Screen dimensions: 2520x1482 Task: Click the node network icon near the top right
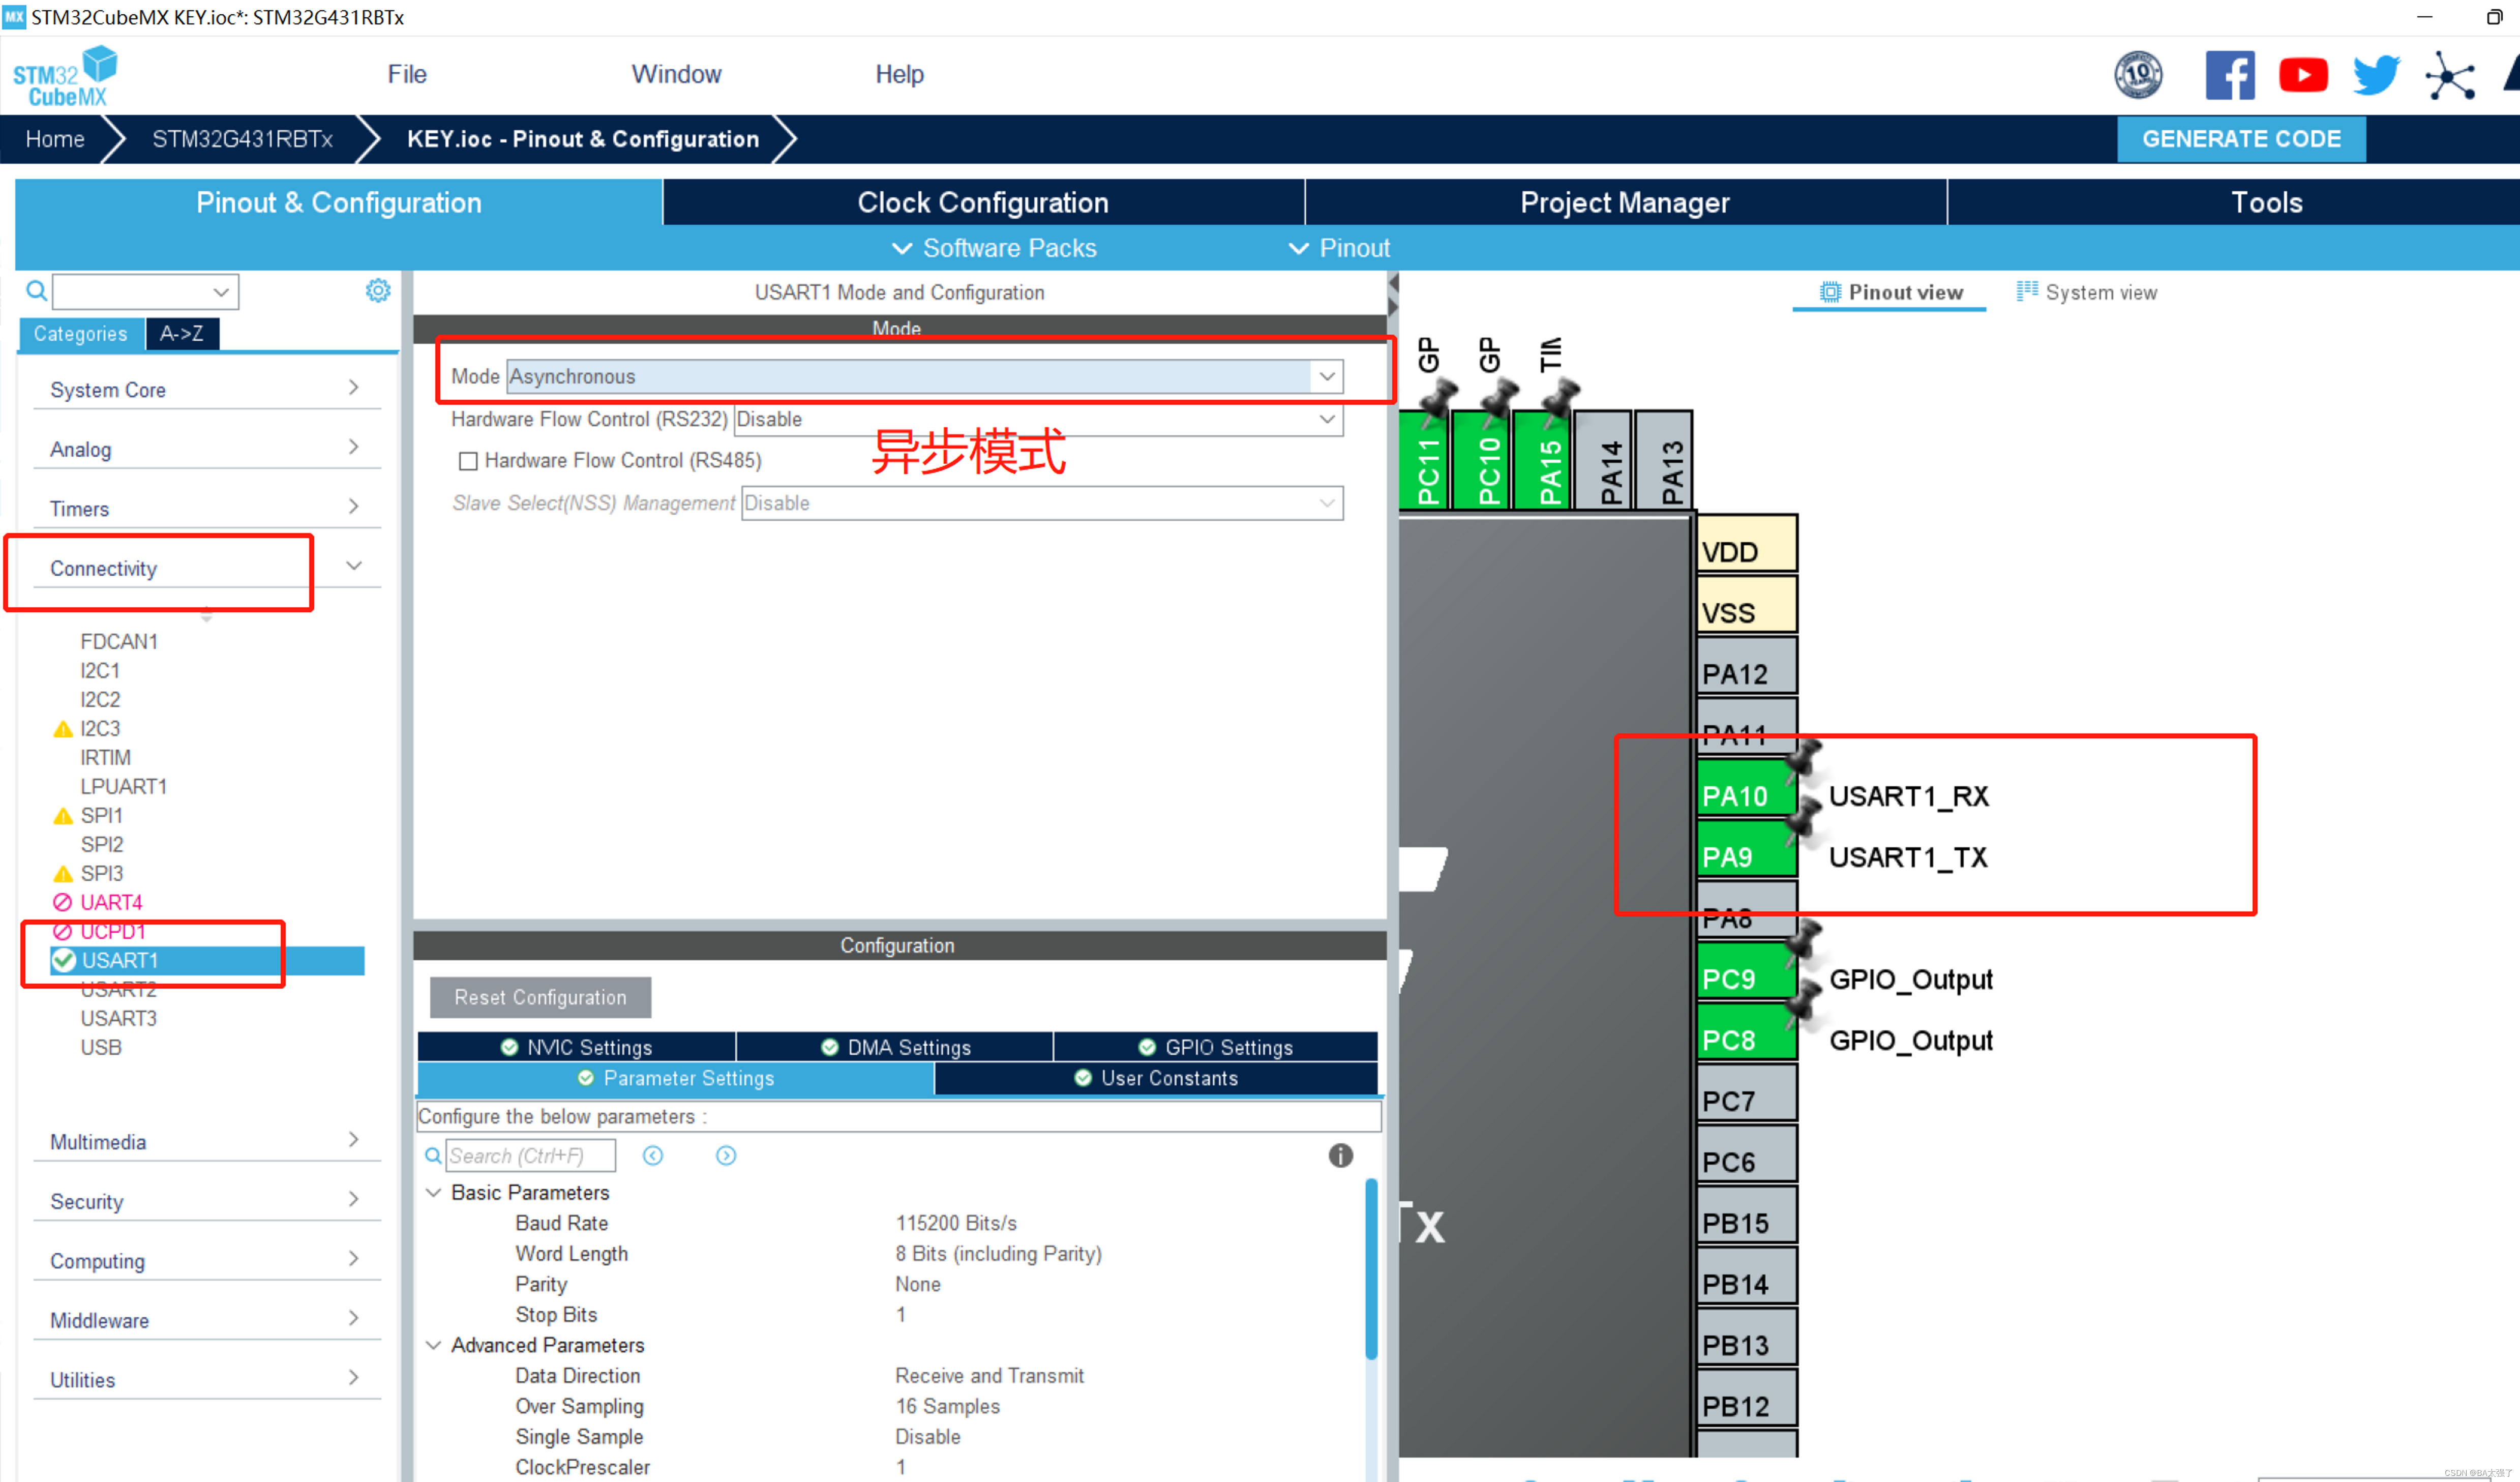point(2448,76)
